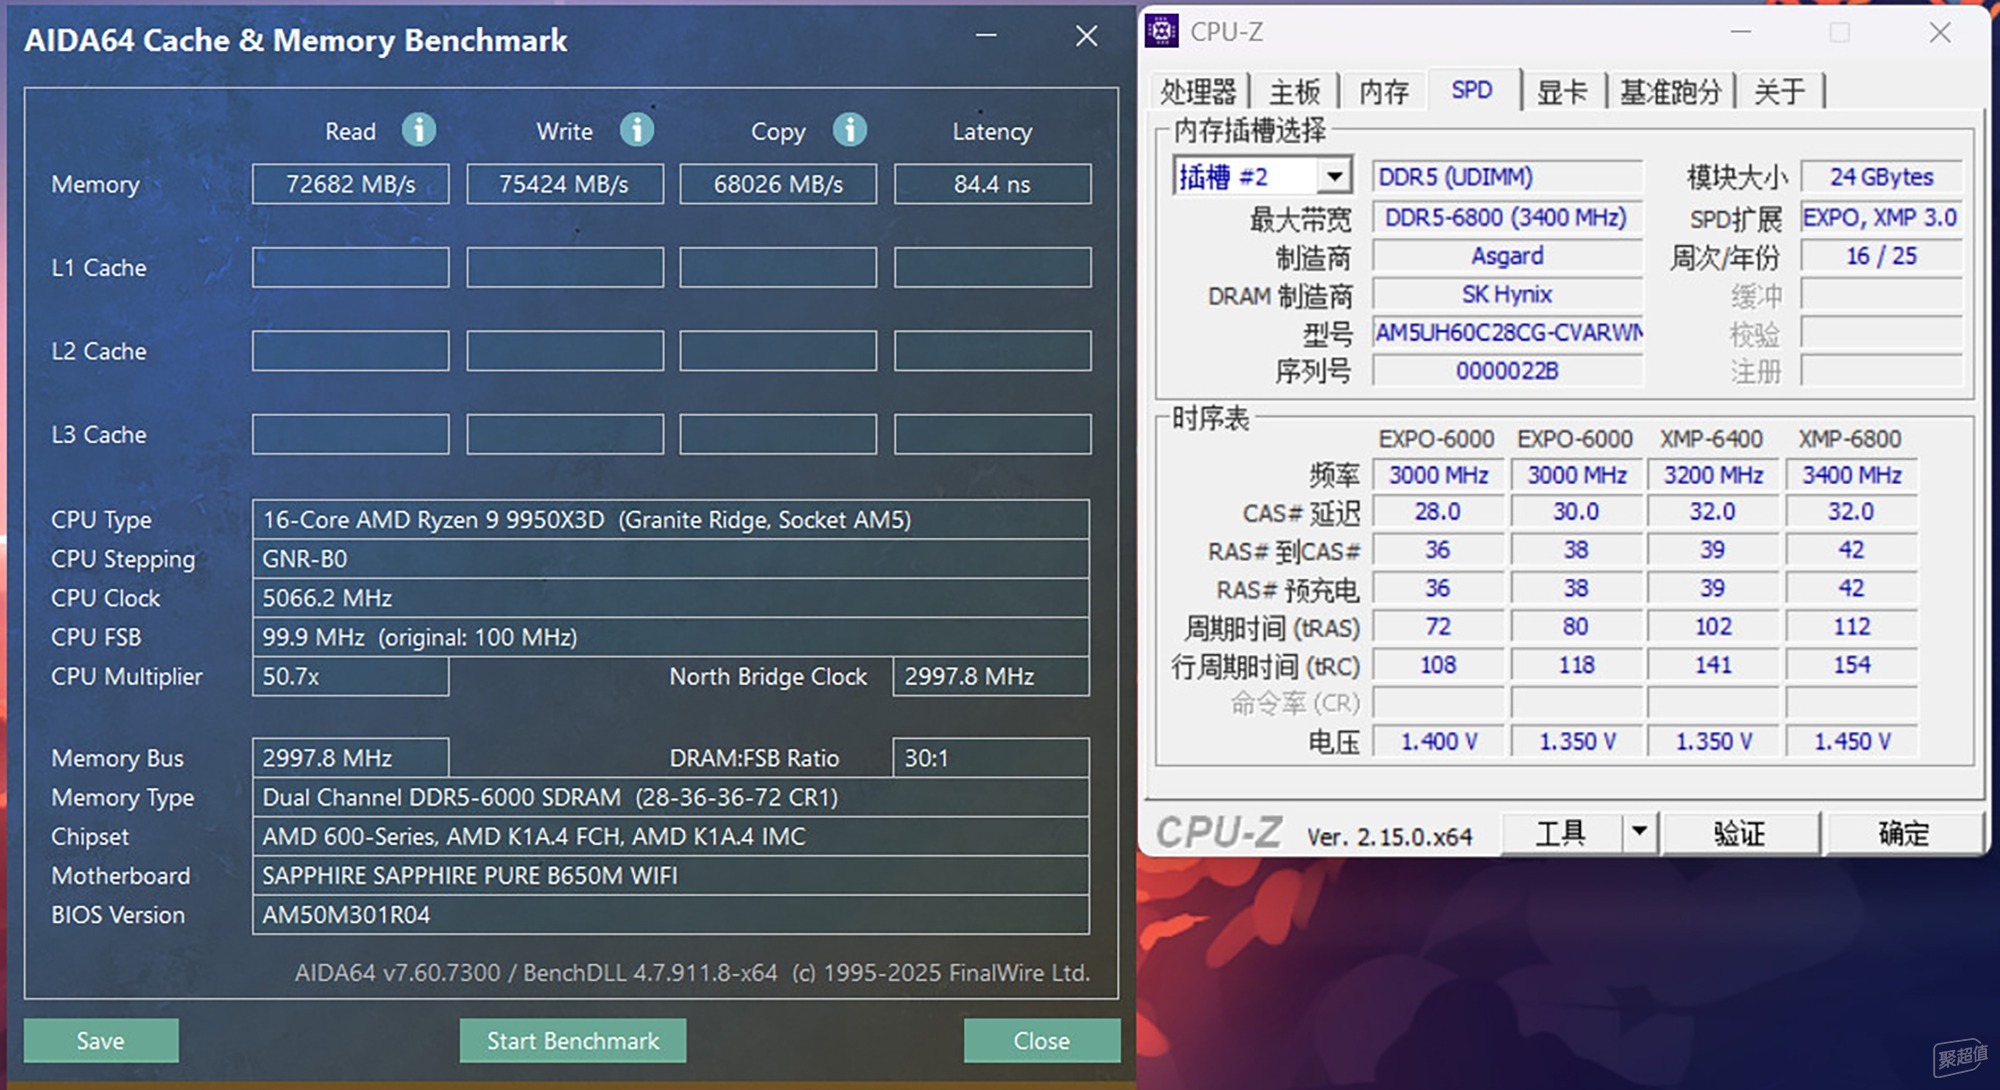2000x1090 pixels.
Task: Click the first EXPO-6000 voltage 1.400 V cell
Action: [x=1438, y=741]
